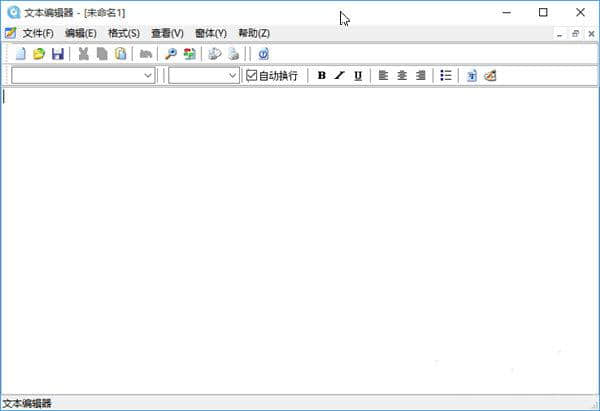600x411 pixels.
Task: Click the Paste clipboard icon
Action: pos(120,54)
